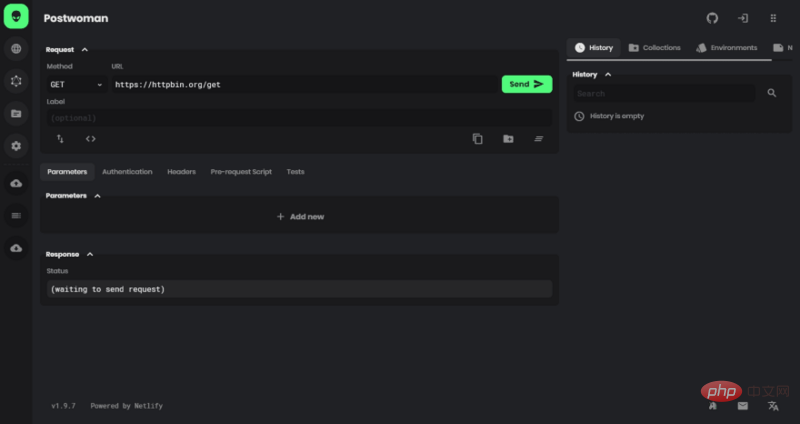Click the Postwoman title text
Viewport: 800px width, 424px height.
pyautogui.click(x=76, y=18)
